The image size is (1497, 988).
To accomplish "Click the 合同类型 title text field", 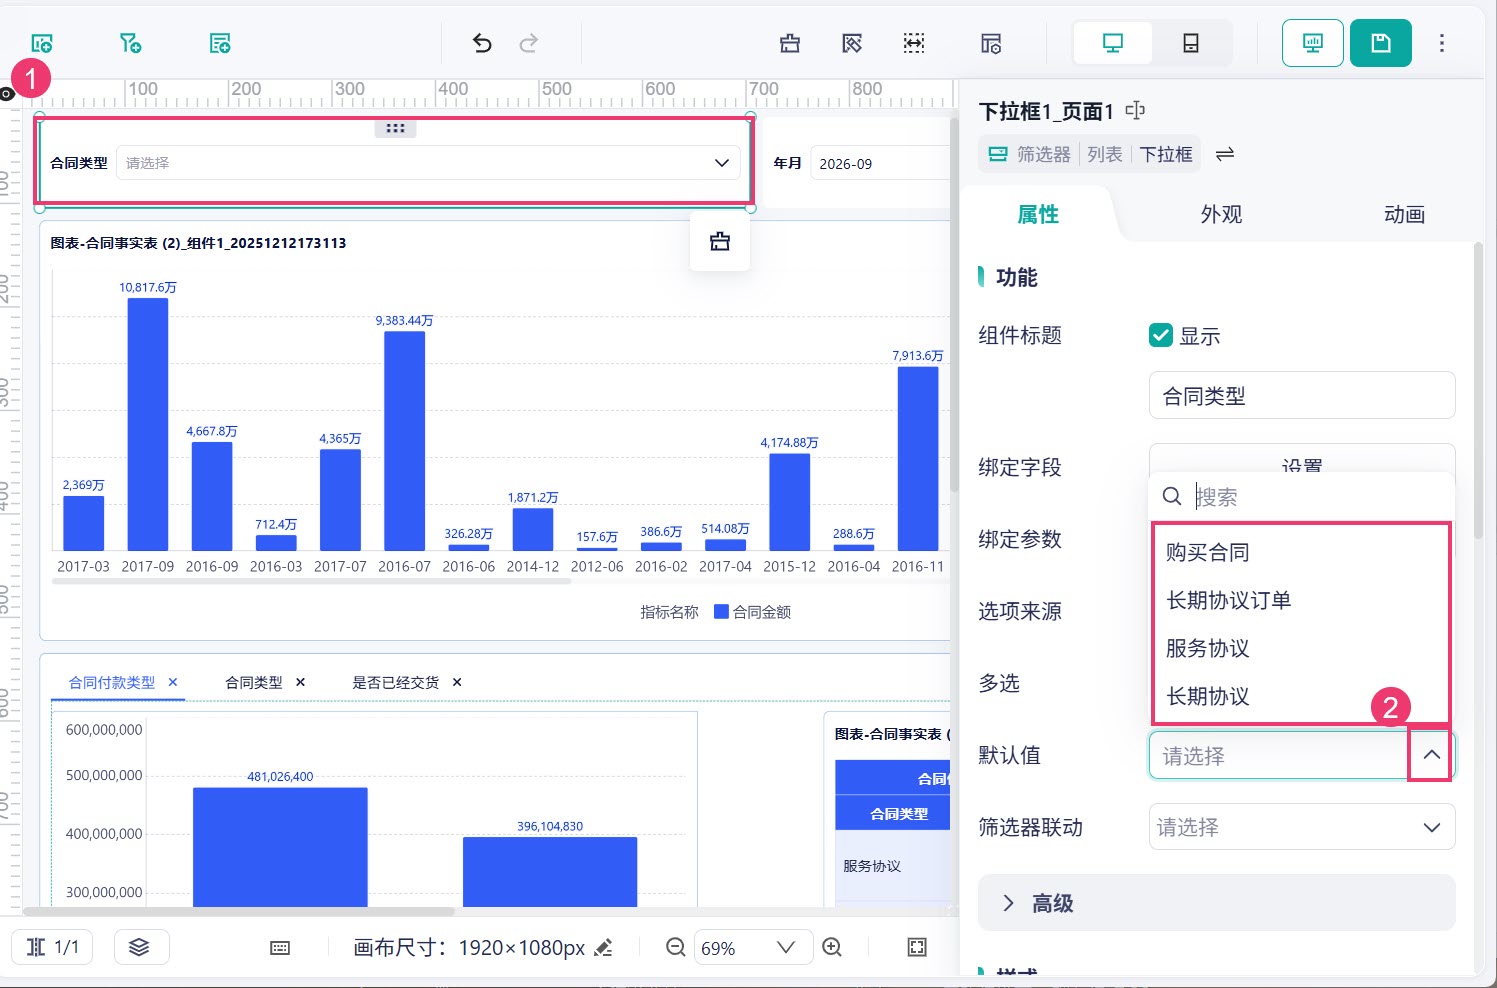I will click(x=1302, y=396).
